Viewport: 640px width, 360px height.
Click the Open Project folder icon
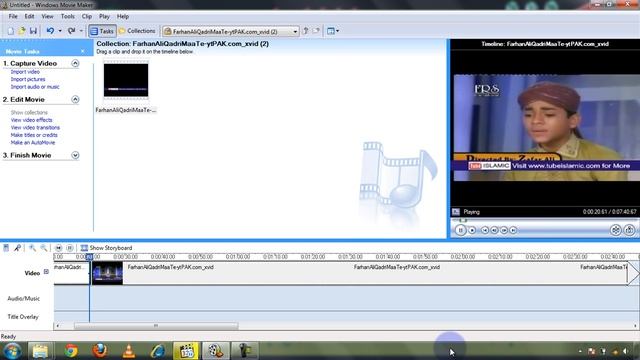point(22,31)
